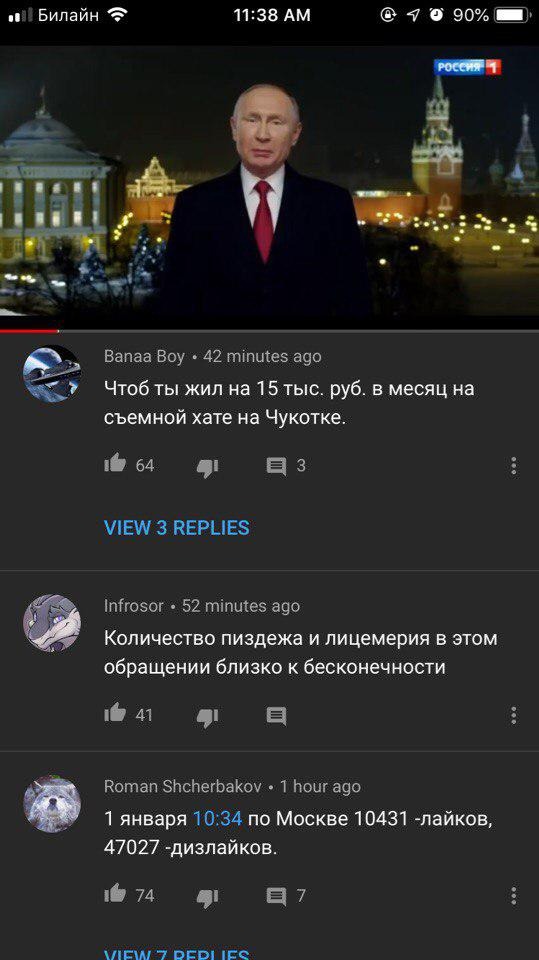The width and height of the screenshot is (539, 960).
Task: Reply to the Infrosor comment
Action: pos(276,716)
